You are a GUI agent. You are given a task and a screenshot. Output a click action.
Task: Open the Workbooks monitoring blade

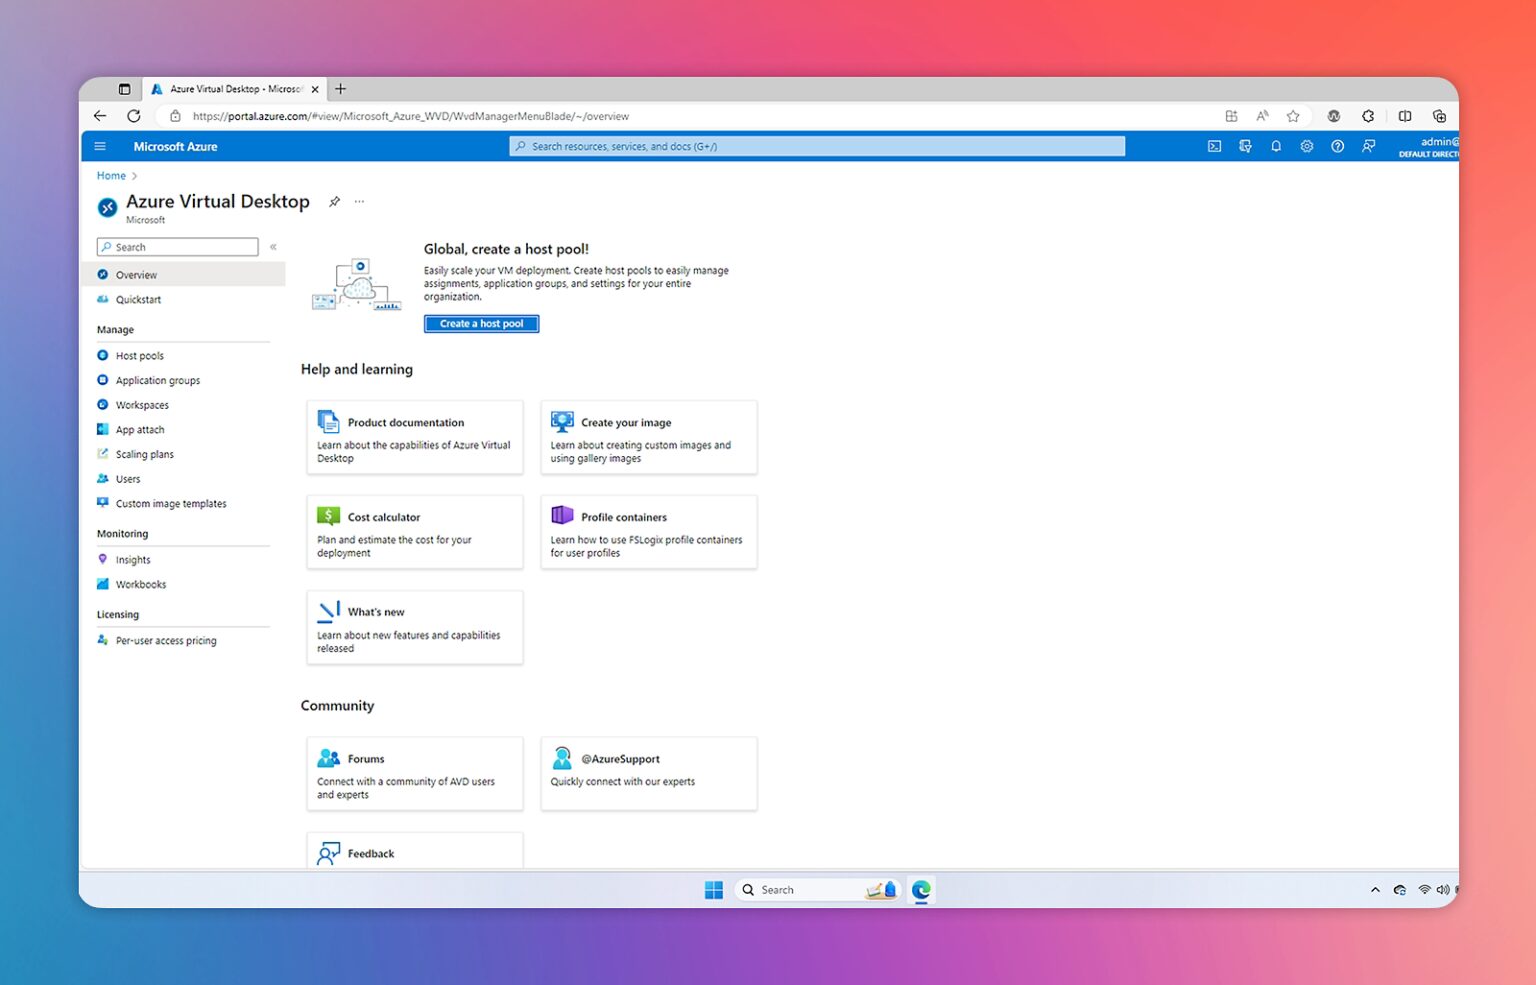point(139,584)
